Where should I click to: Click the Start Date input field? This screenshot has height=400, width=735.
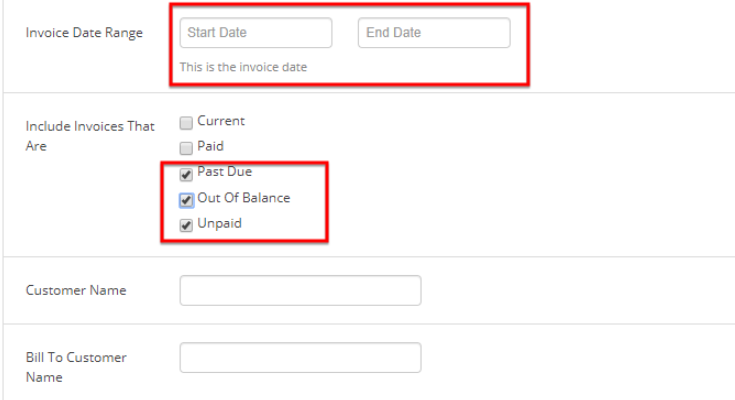pos(255,33)
